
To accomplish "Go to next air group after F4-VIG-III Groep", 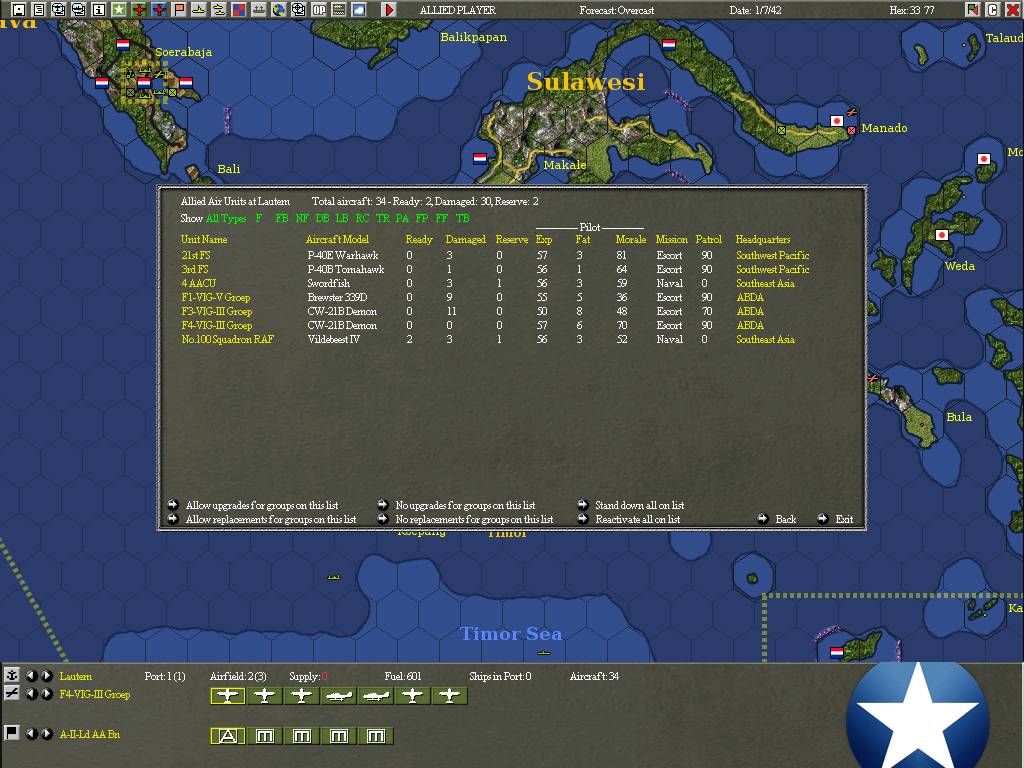I will coord(46,694).
